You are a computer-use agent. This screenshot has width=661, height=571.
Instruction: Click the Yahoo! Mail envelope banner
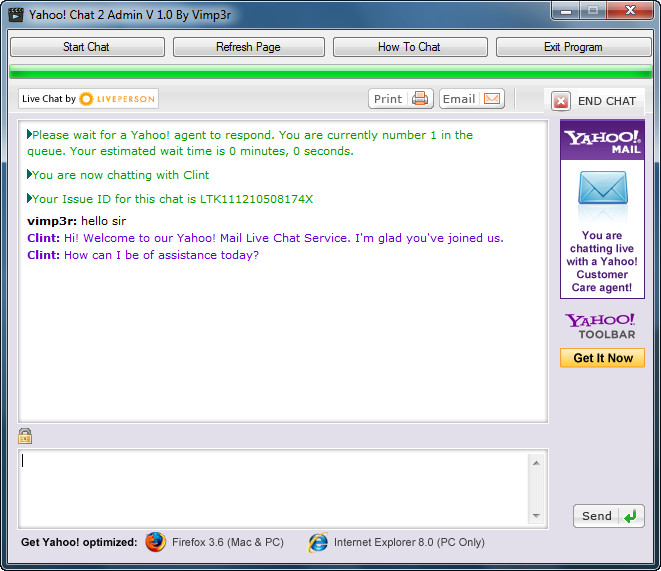[x=602, y=209]
